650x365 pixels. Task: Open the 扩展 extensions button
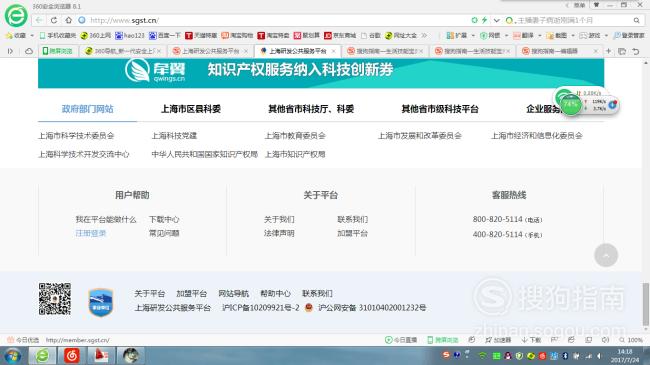456,36
